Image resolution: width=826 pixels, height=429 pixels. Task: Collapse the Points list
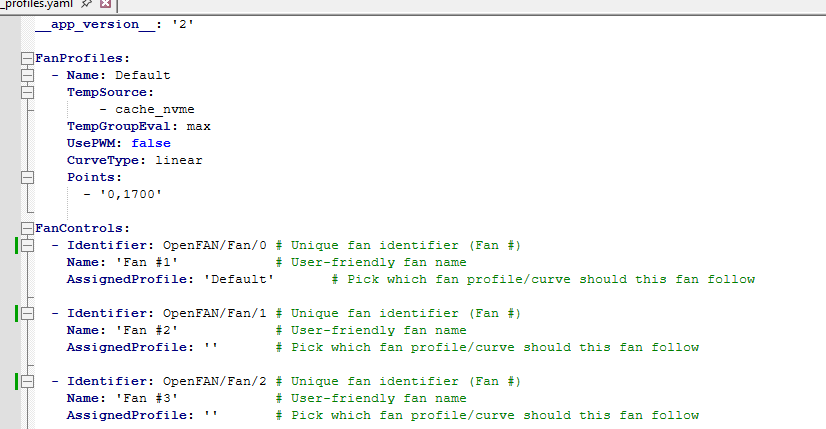click(x=27, y=178)
